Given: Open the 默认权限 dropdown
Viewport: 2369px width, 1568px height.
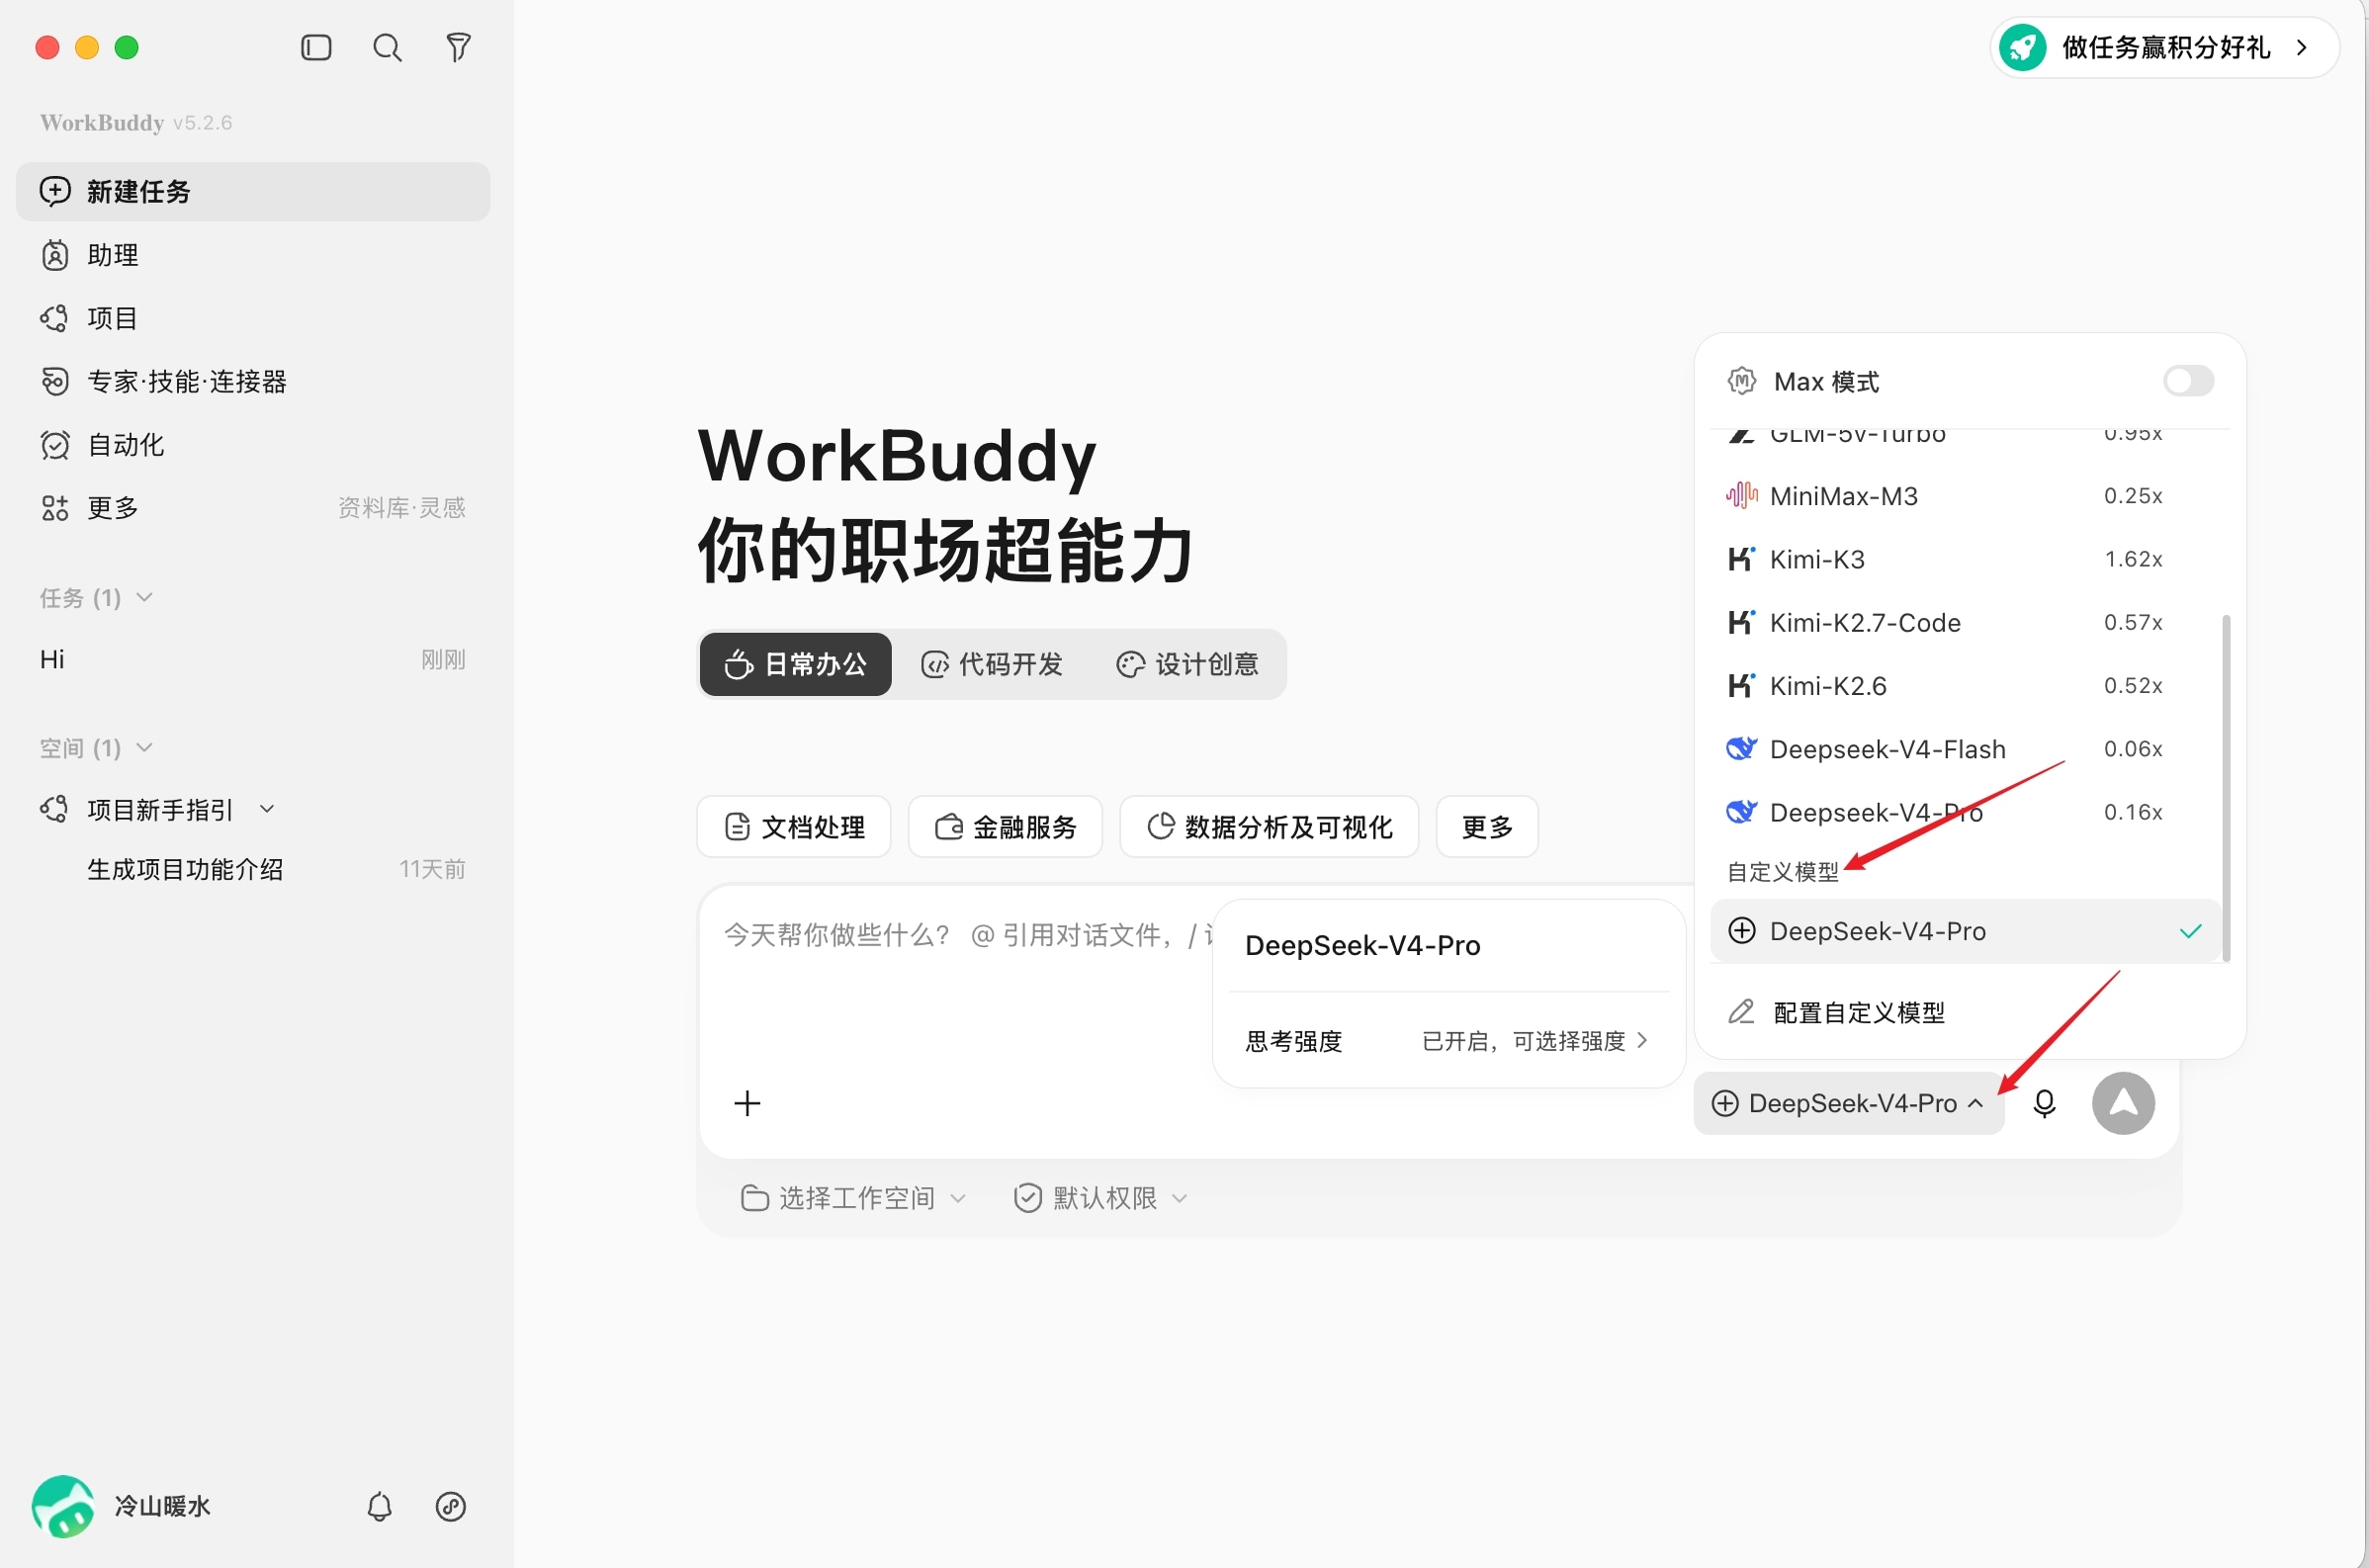Looking at the screenshot, I should pyautogui.click(x=1100, y=1198).
